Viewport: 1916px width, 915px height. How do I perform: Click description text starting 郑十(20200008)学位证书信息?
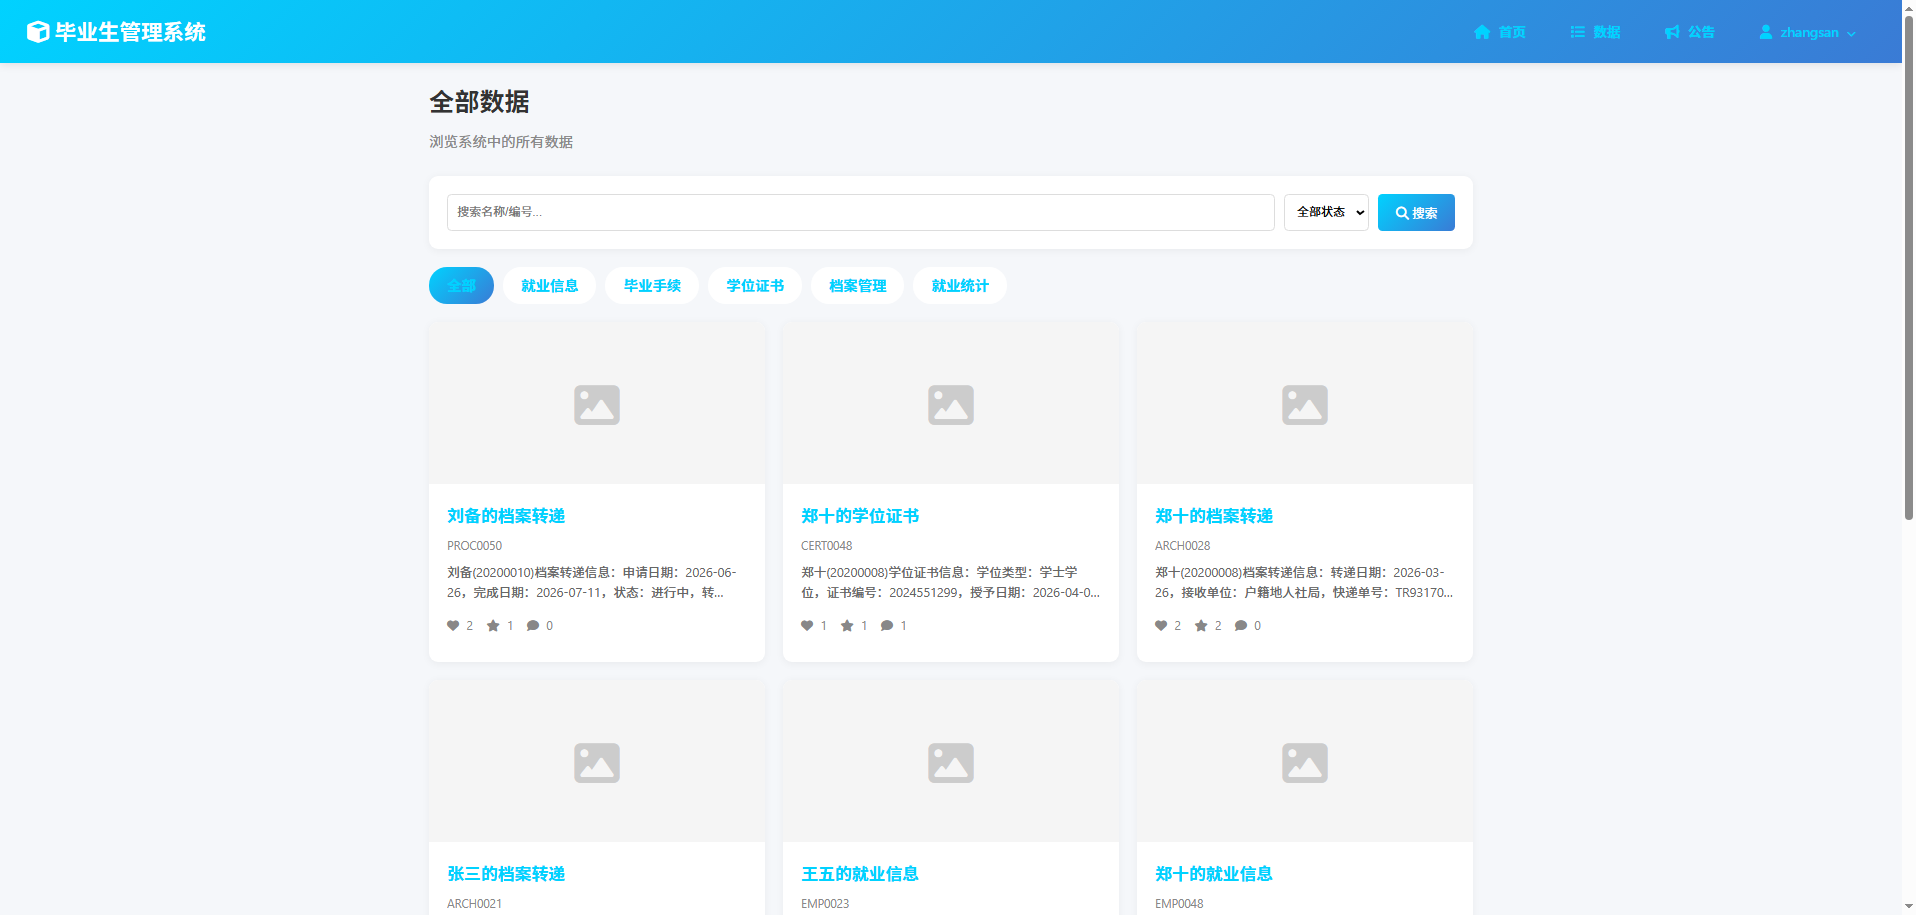[x=950, y=583]
